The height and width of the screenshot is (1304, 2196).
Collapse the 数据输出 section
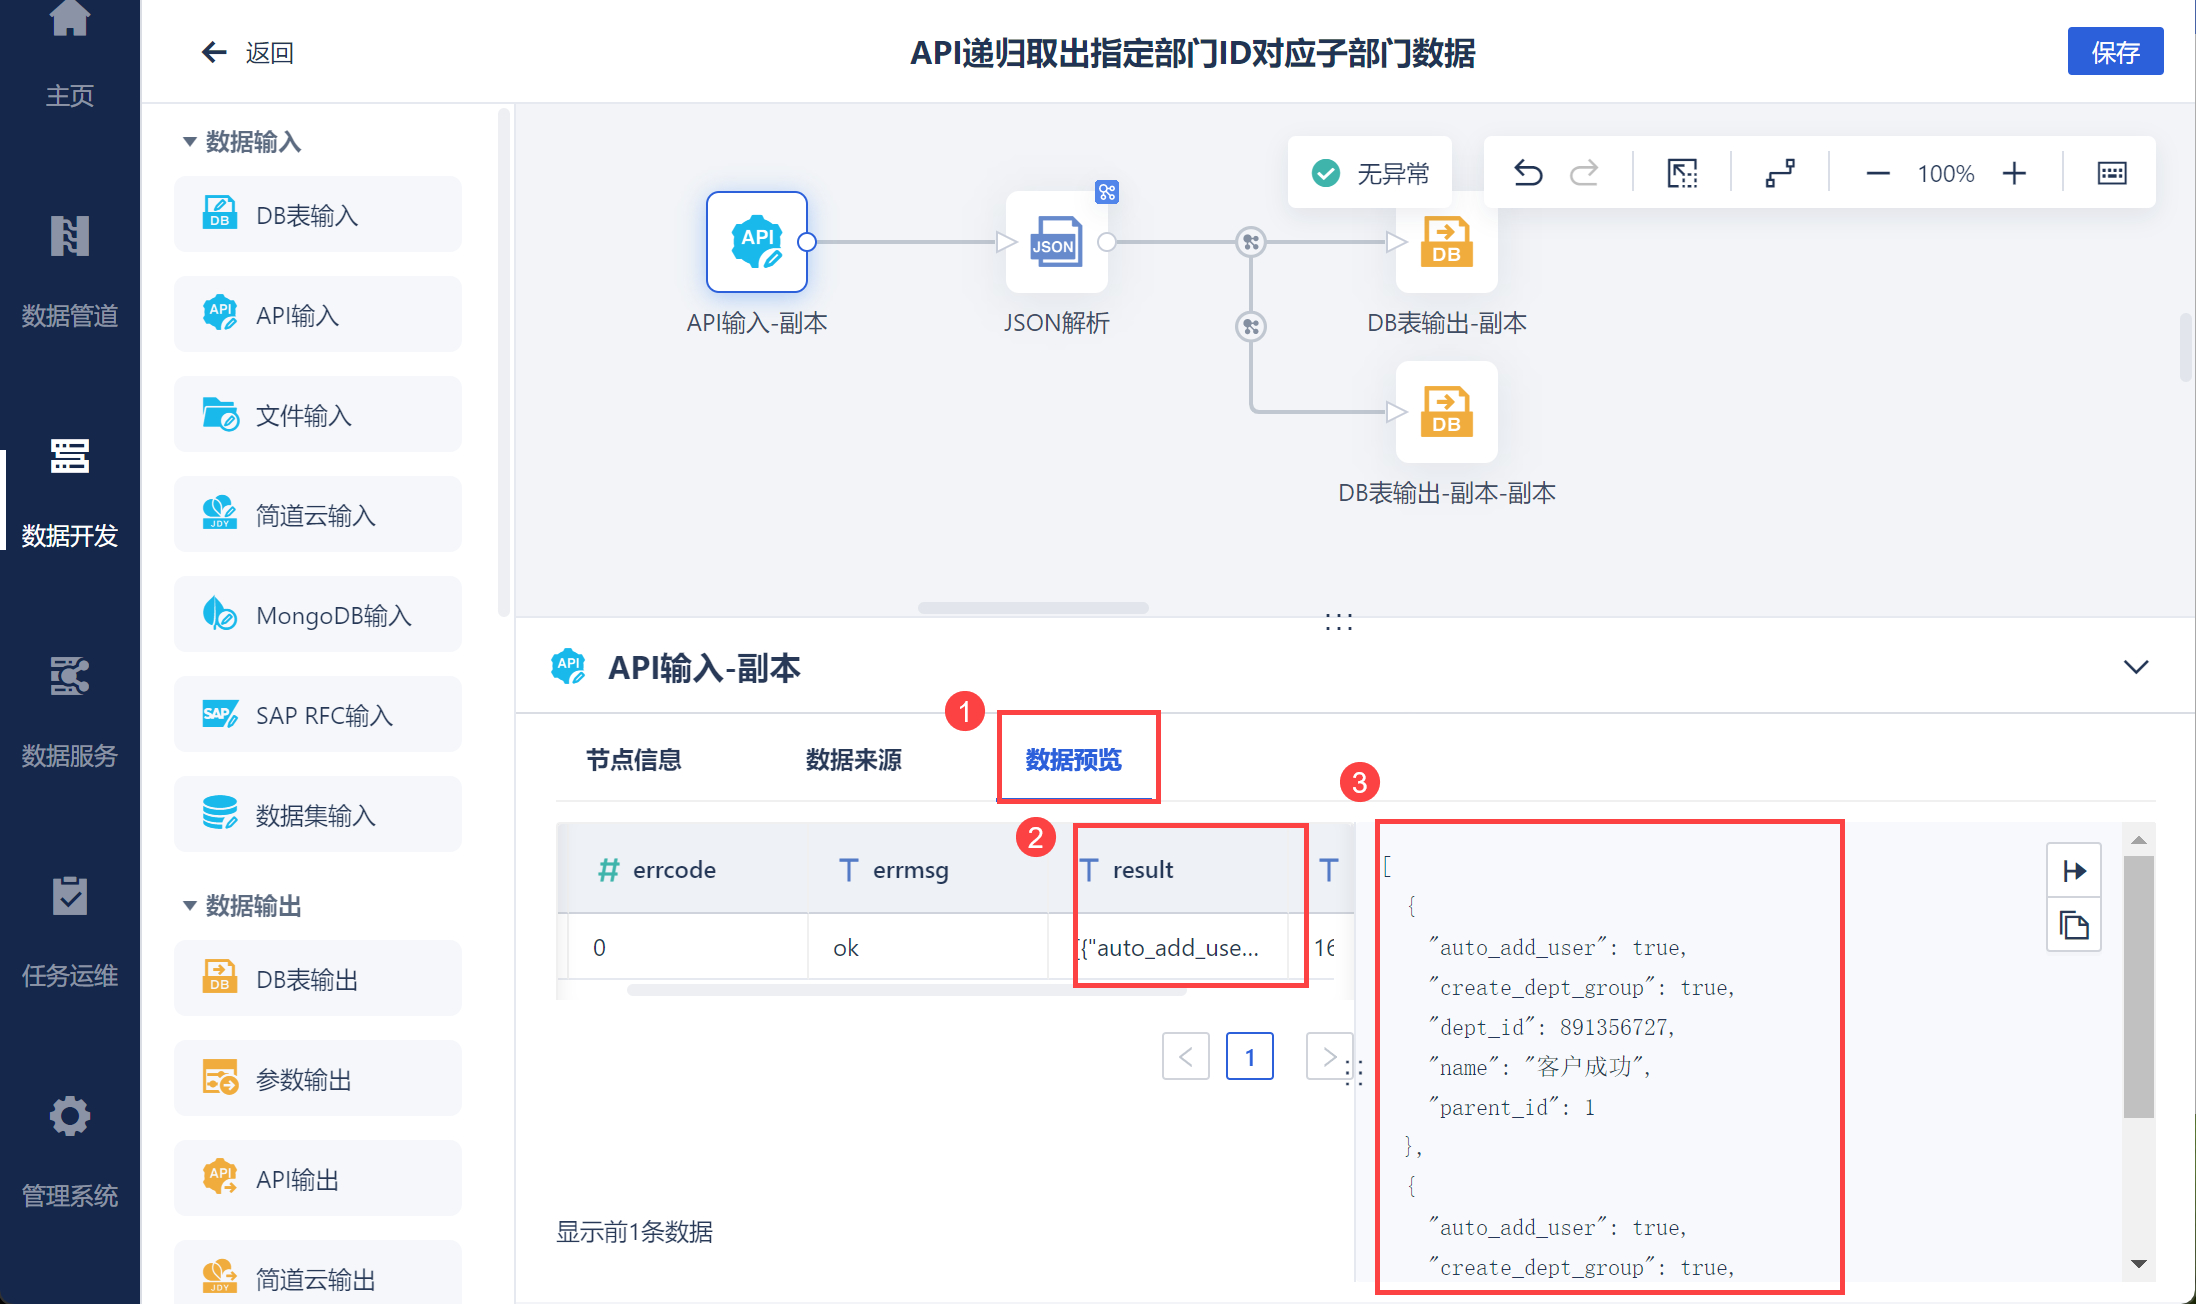coord(190,906)
